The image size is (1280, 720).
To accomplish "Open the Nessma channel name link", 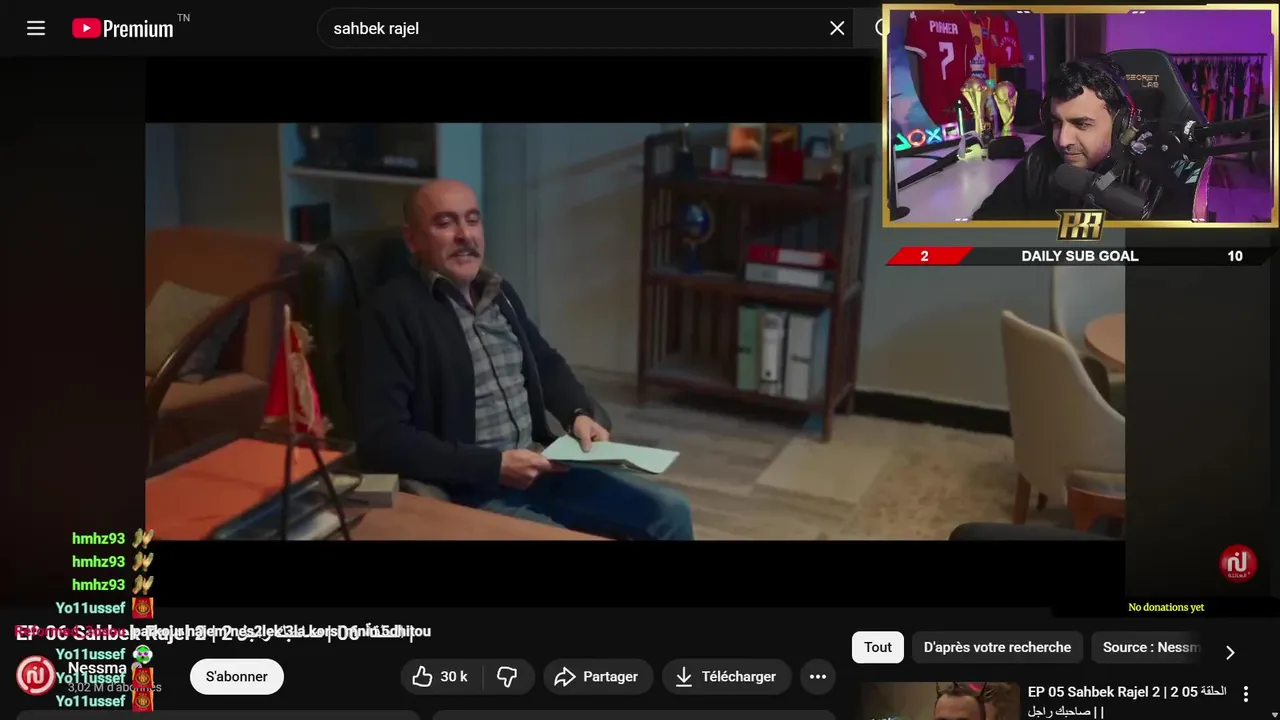I will coord(97,668).
